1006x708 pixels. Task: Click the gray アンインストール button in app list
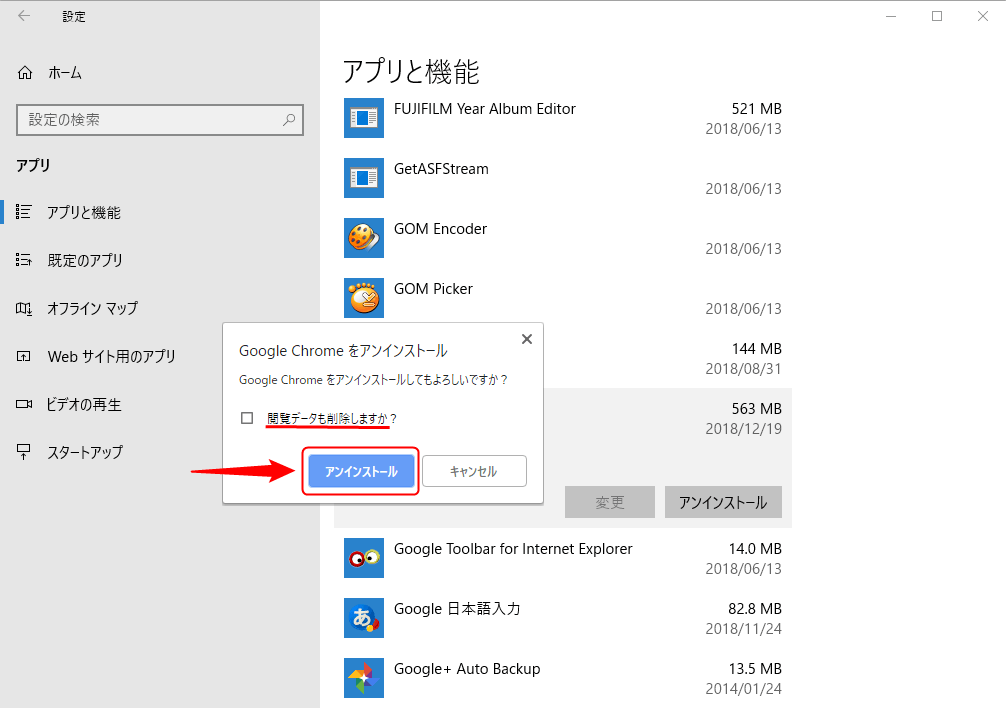click(723, 502)
